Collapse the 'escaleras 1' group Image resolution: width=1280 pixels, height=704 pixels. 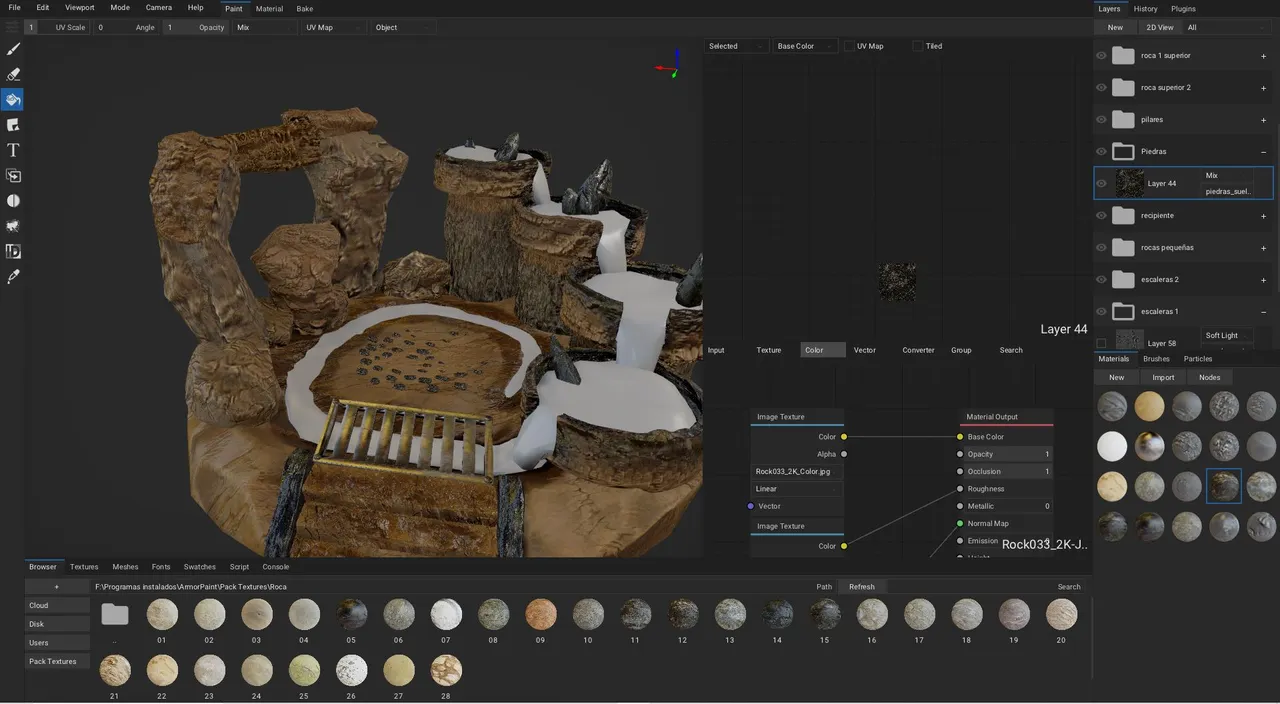click(1264, 312)
